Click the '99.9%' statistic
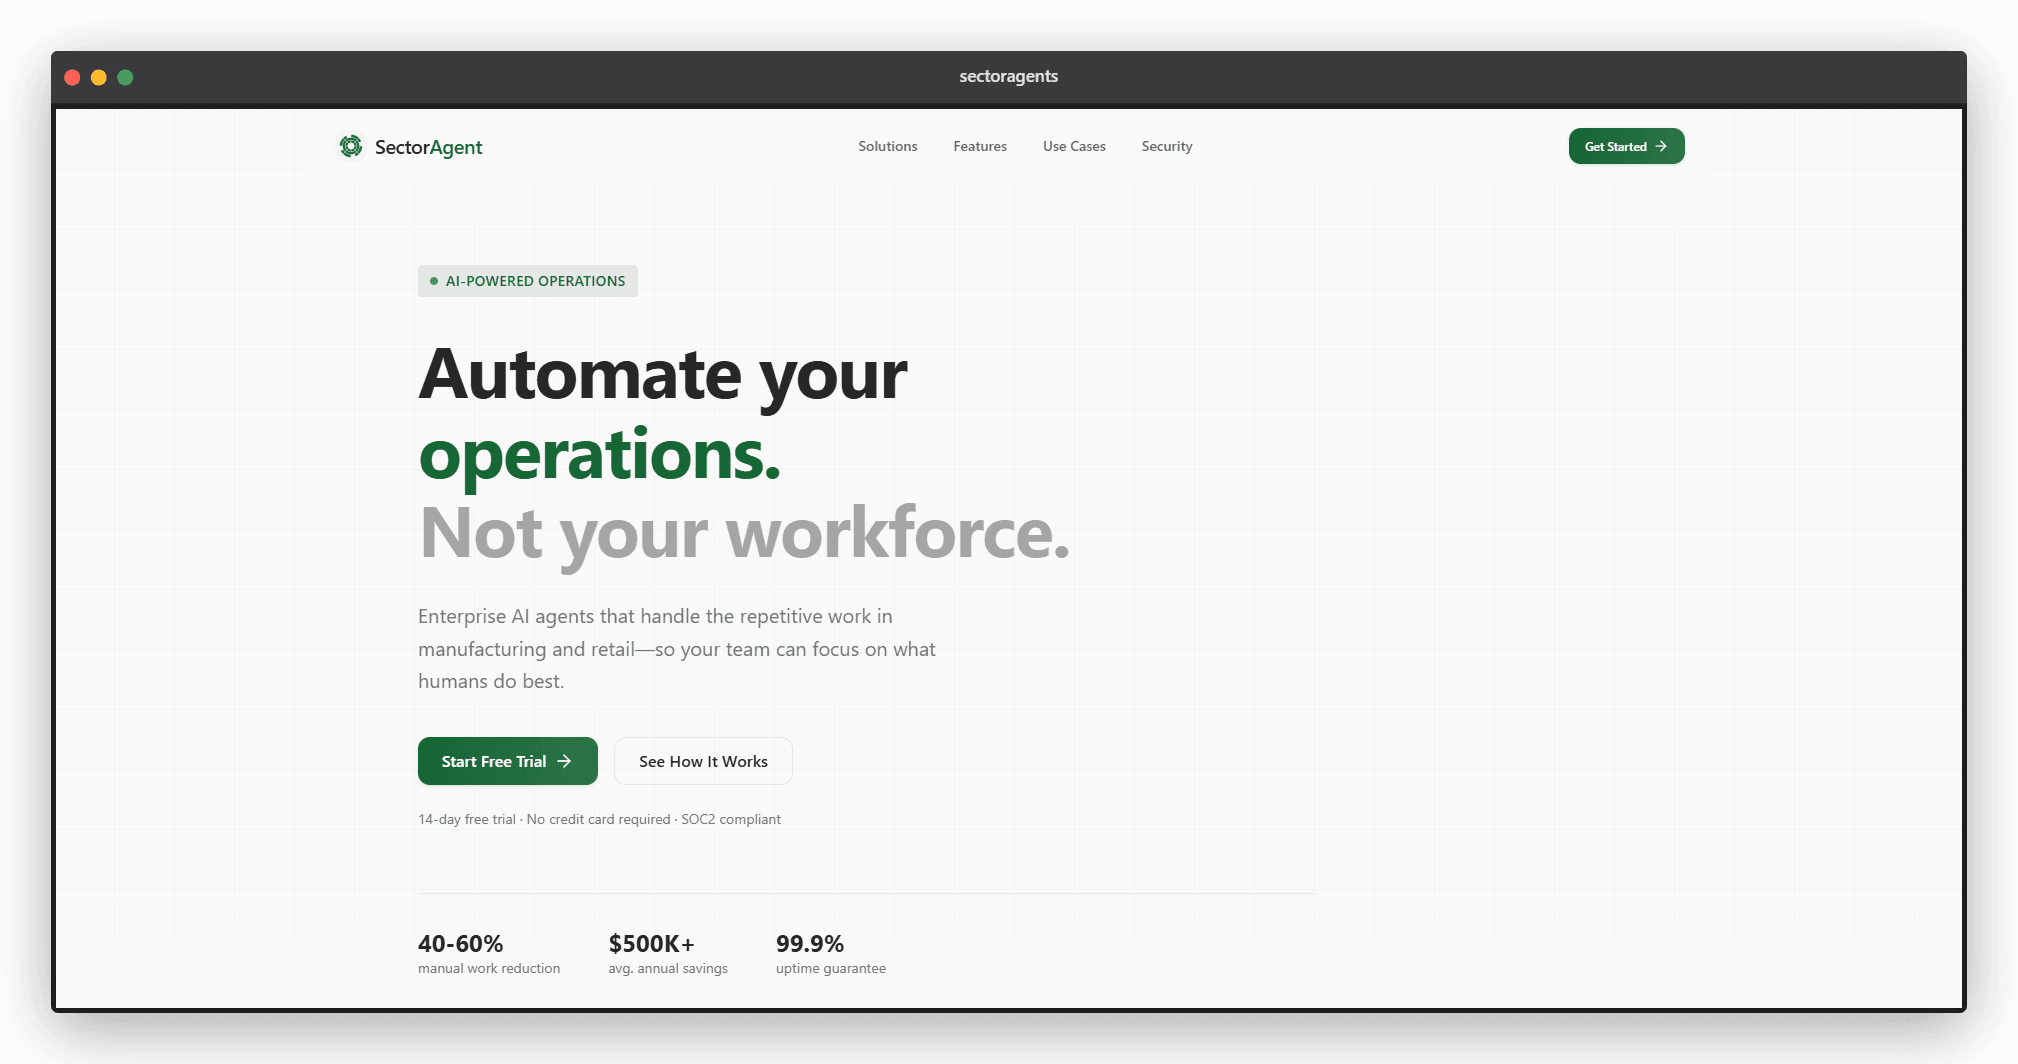2018x1064 pixels. click(810, 943)
